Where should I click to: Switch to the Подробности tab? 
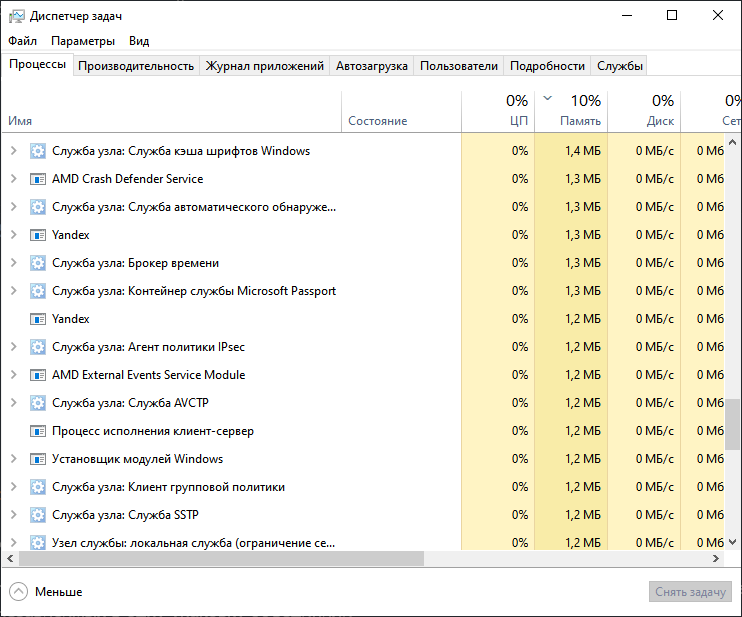(x=547, y=66)
